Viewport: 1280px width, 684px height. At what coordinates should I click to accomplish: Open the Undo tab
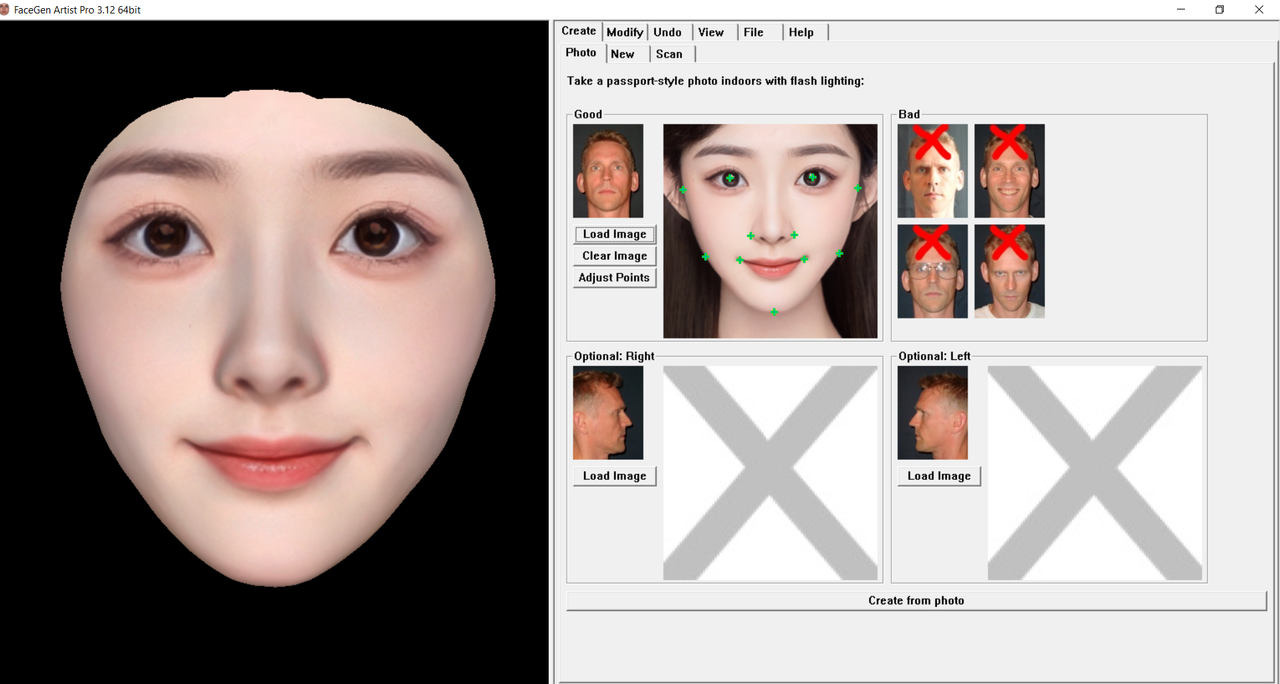coord(668,32)
